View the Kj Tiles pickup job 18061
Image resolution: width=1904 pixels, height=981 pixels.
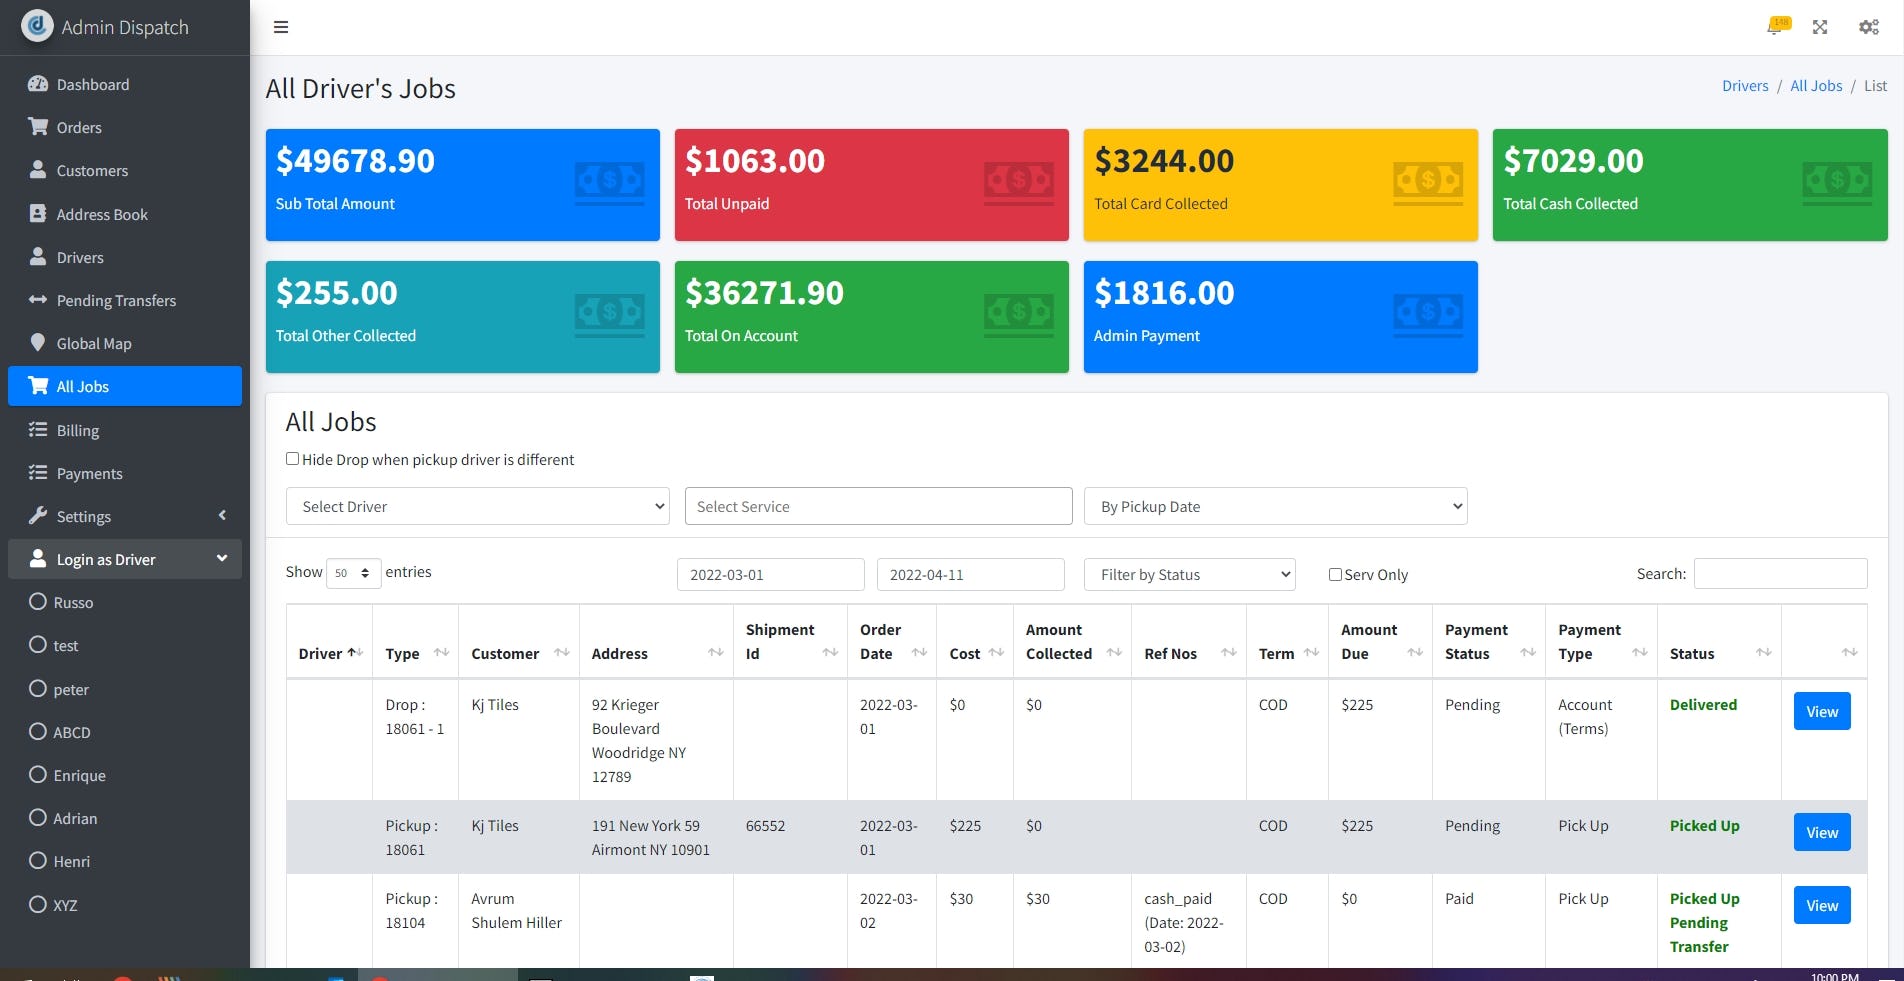pos(1821,832)
